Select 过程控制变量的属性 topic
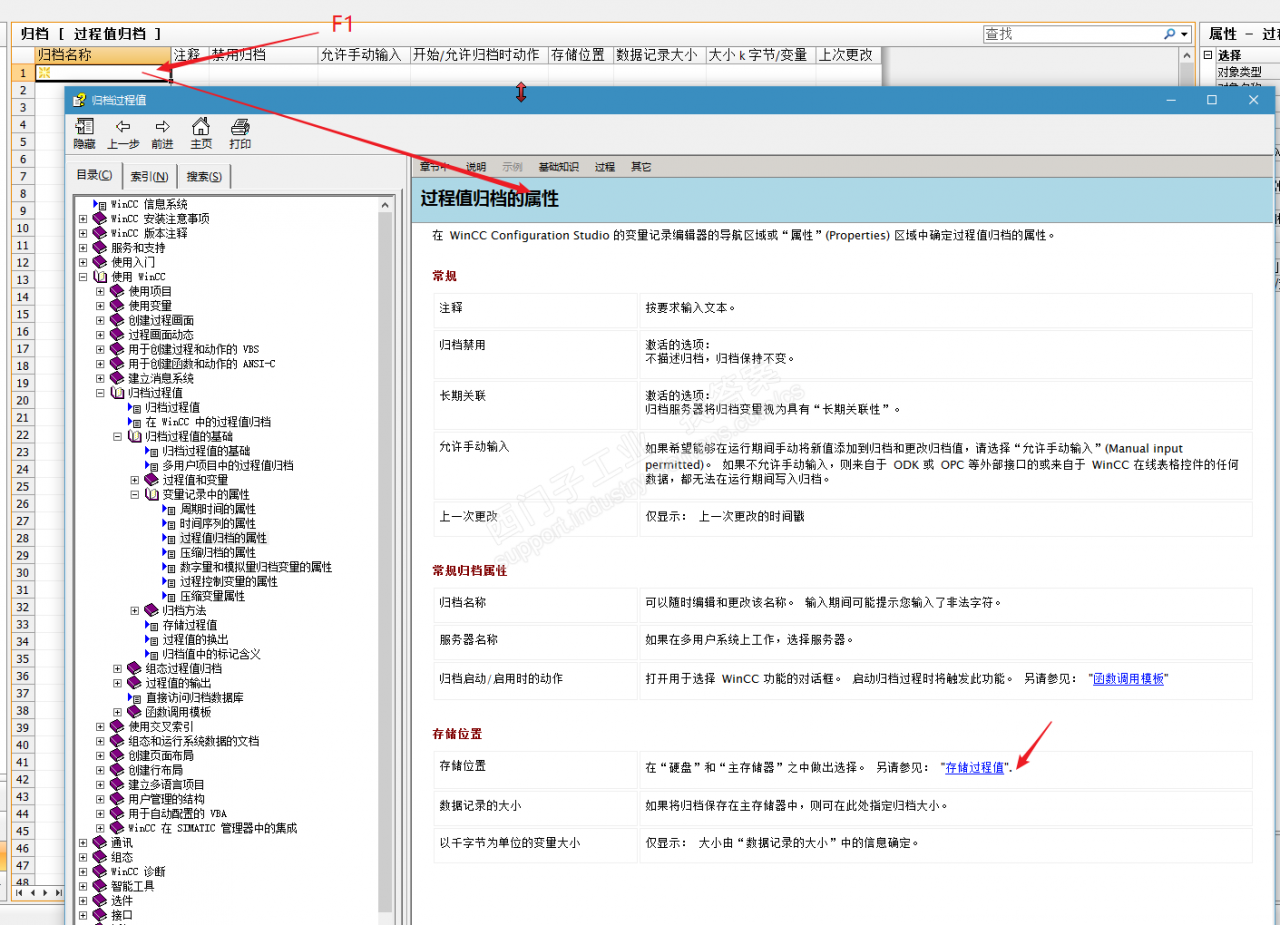The image size is (1280, 925). click(x=229, y=582)
